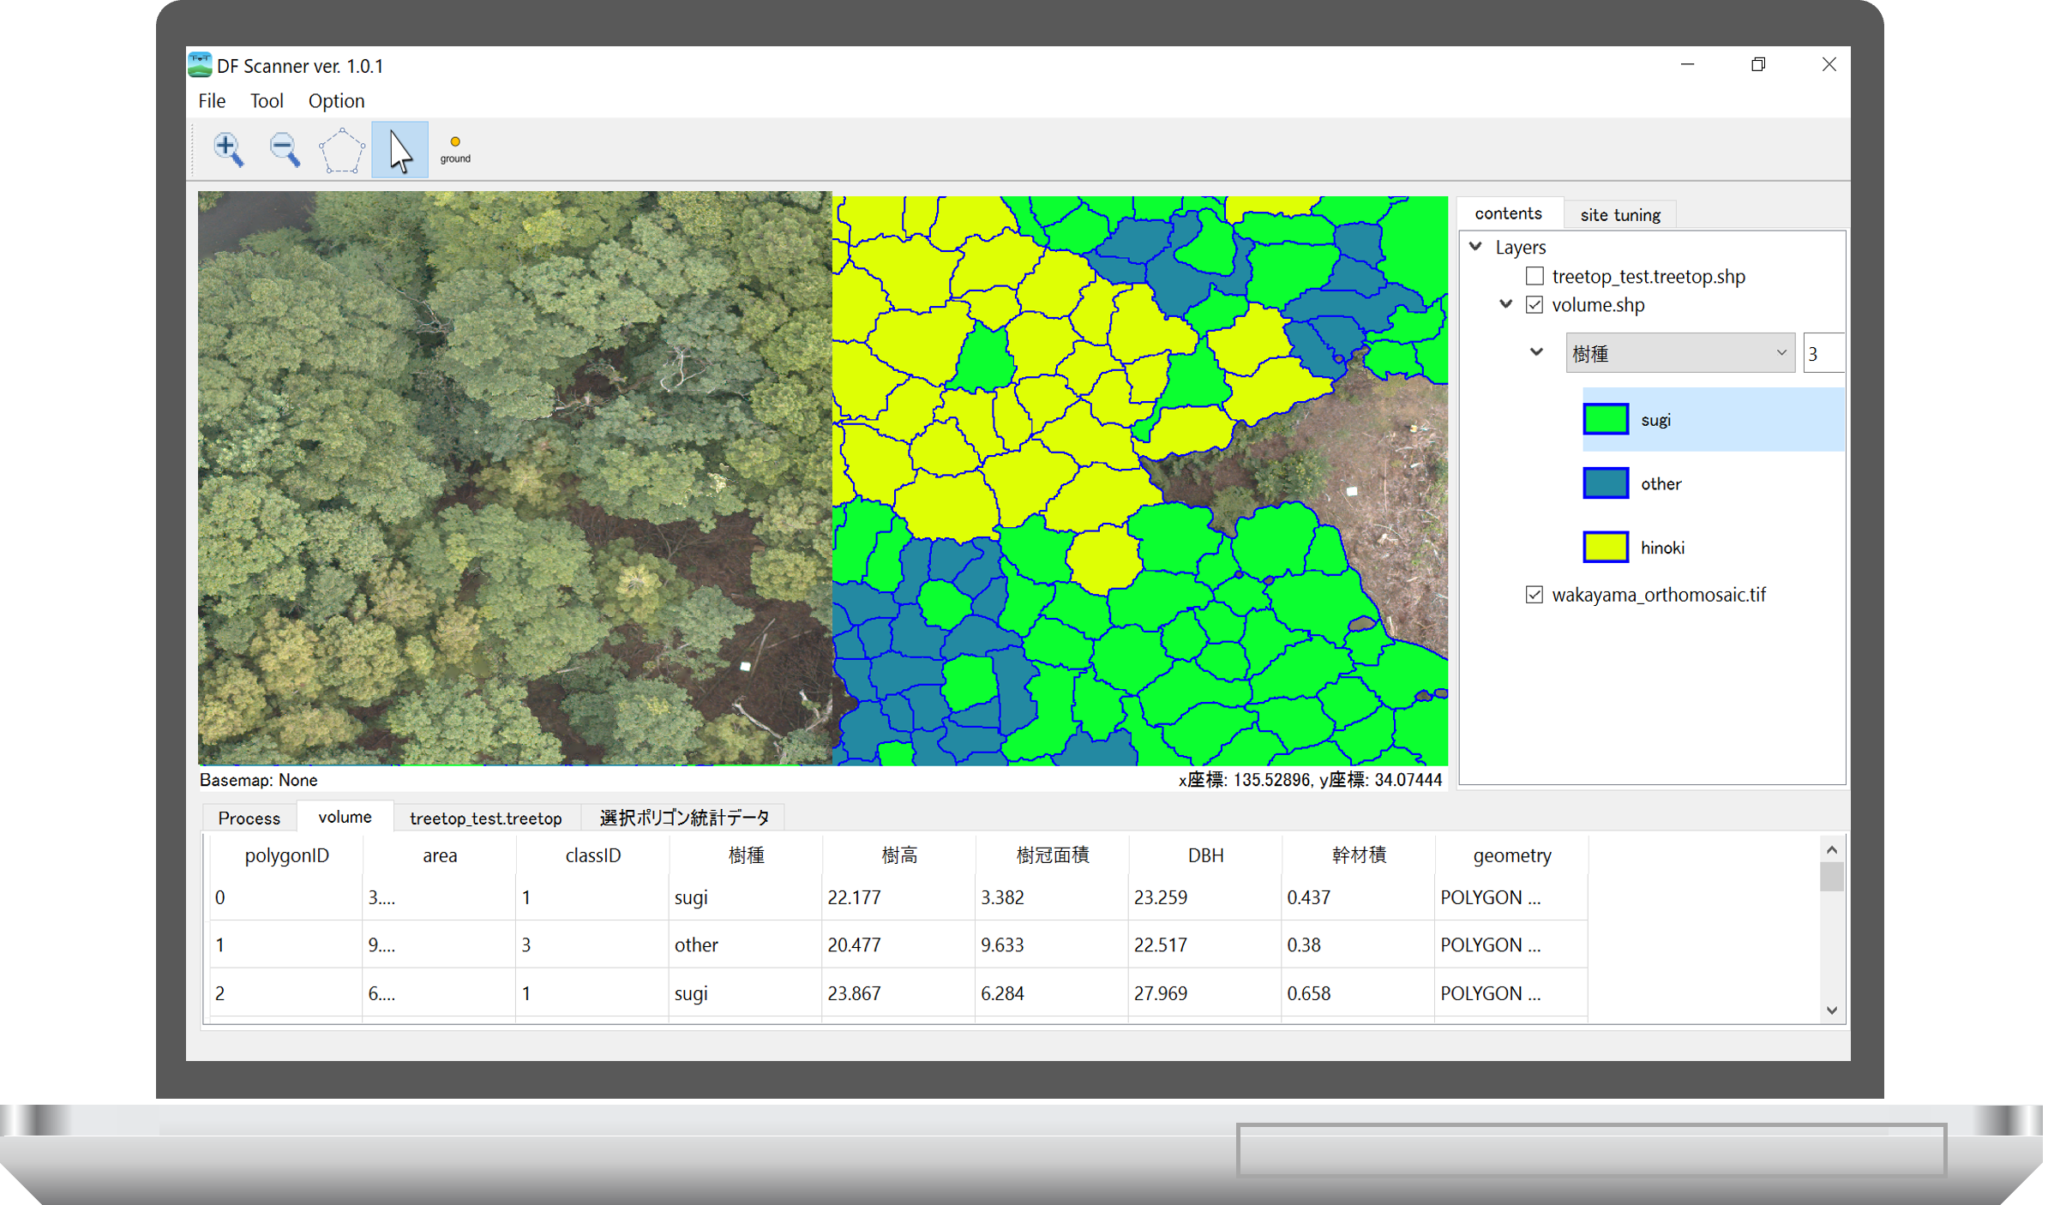Click the DF Scanner application logo icon
2048x1205 pixels.
tap(199, 65)
